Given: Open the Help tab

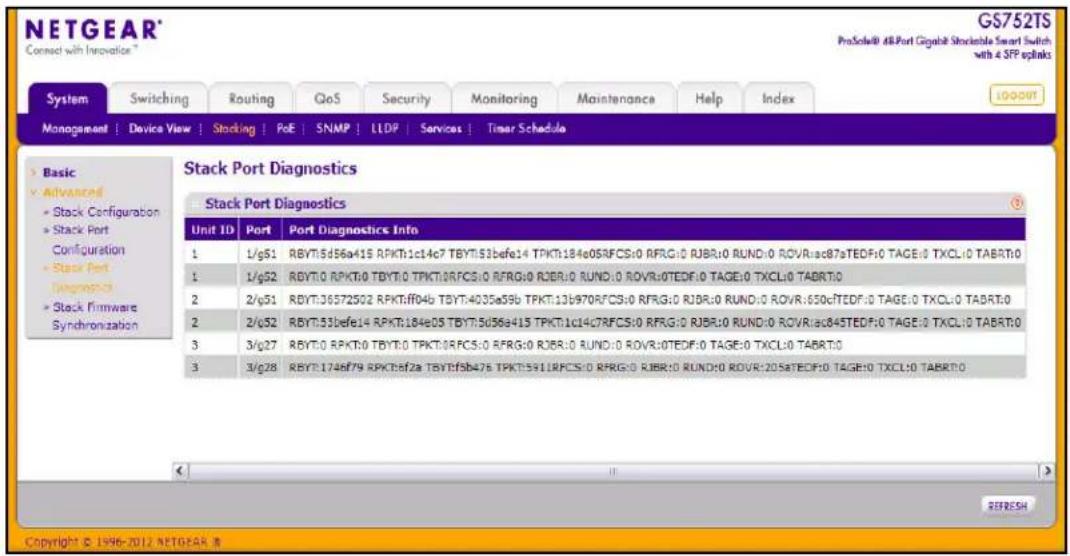Looking at the screenshot, I should pos(708,99).
